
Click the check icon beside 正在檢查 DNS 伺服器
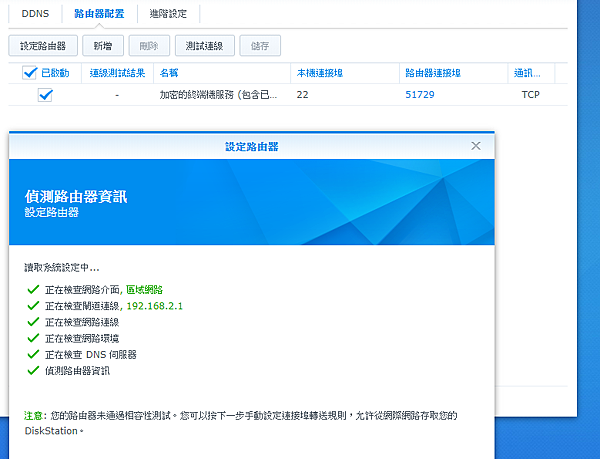[32, 355]
